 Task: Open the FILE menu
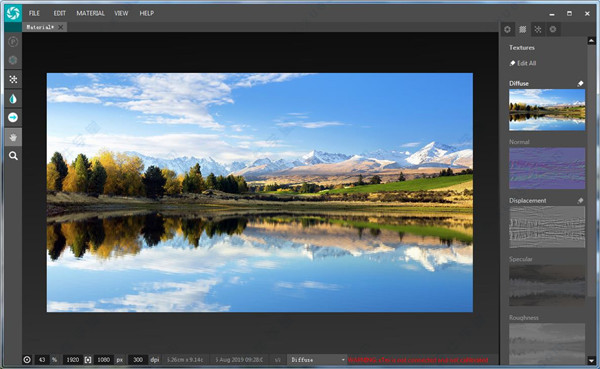tap(34, 13)
